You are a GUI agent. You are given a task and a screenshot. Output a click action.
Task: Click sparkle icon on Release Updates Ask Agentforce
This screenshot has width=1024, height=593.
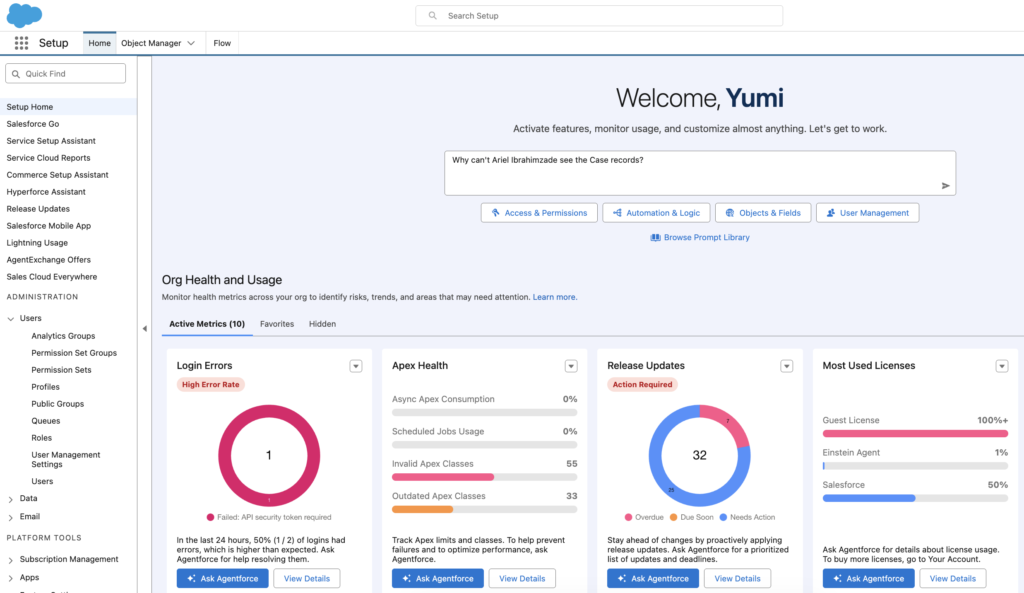(622, 579)
